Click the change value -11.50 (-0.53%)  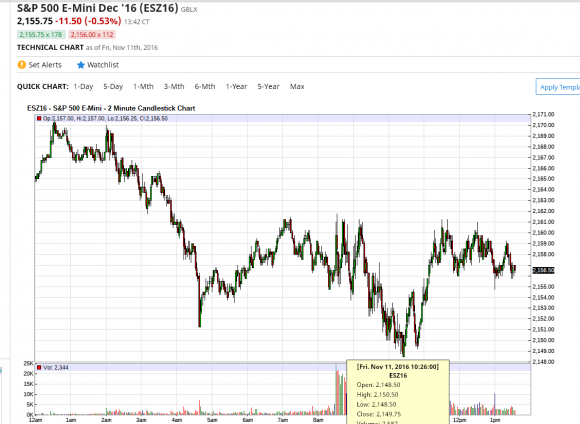[x=88, y=21]
